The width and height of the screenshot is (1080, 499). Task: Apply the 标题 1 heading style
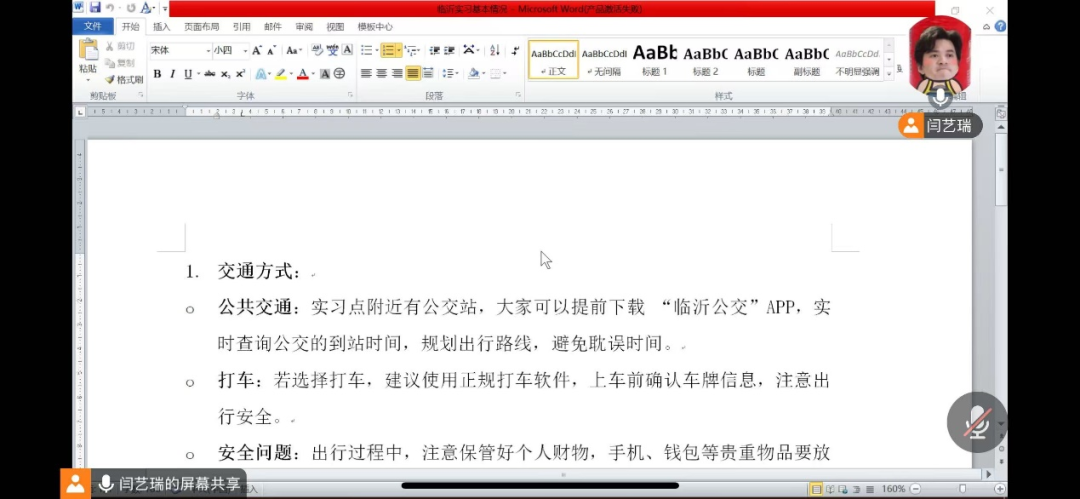click(x=655, y=59)
